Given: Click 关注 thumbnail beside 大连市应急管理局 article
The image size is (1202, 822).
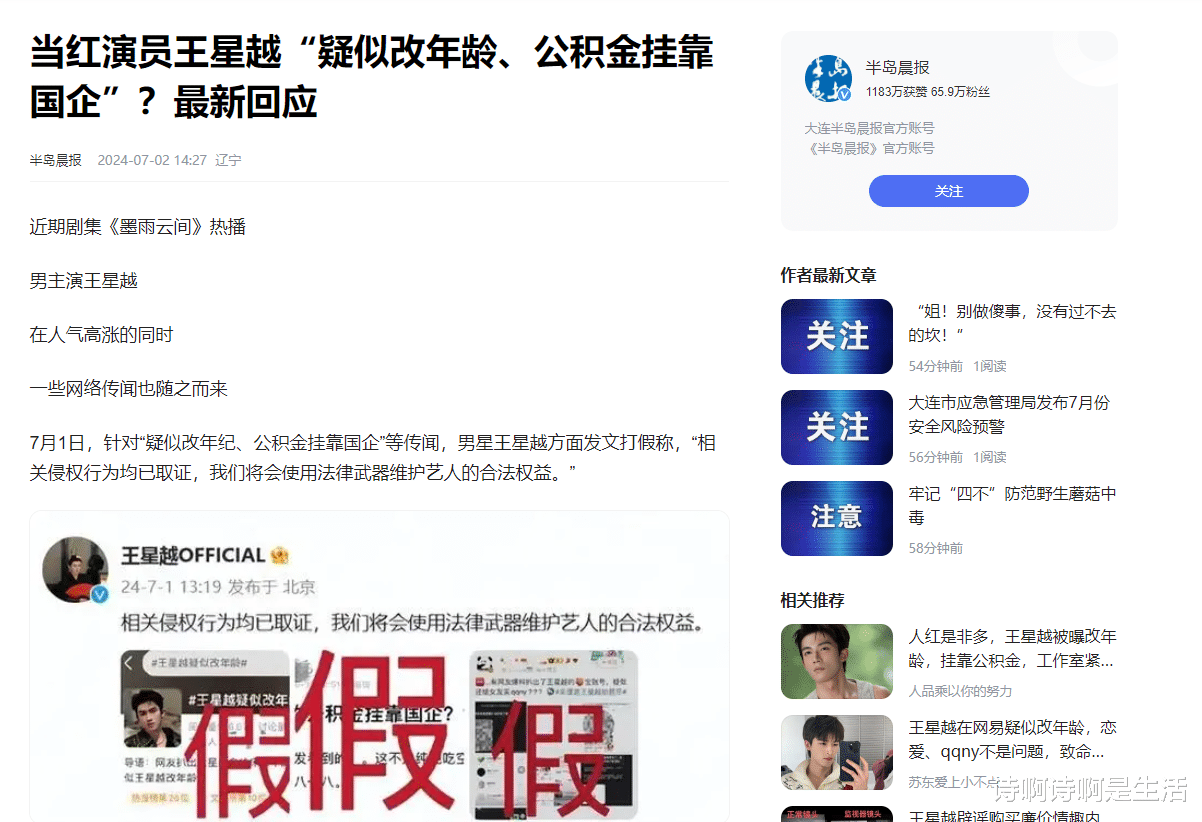Looking at the screenshot, I should click(837, 427).
